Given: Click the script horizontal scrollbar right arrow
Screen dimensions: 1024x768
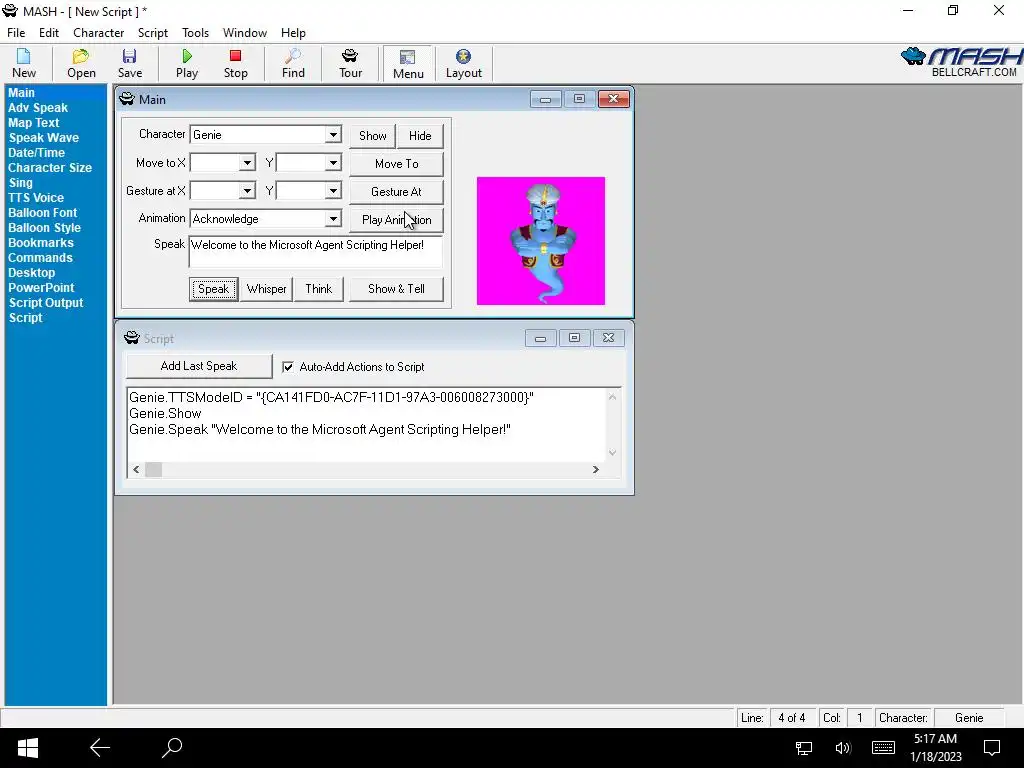Looking at the screenshot, I should pos(596,470).
